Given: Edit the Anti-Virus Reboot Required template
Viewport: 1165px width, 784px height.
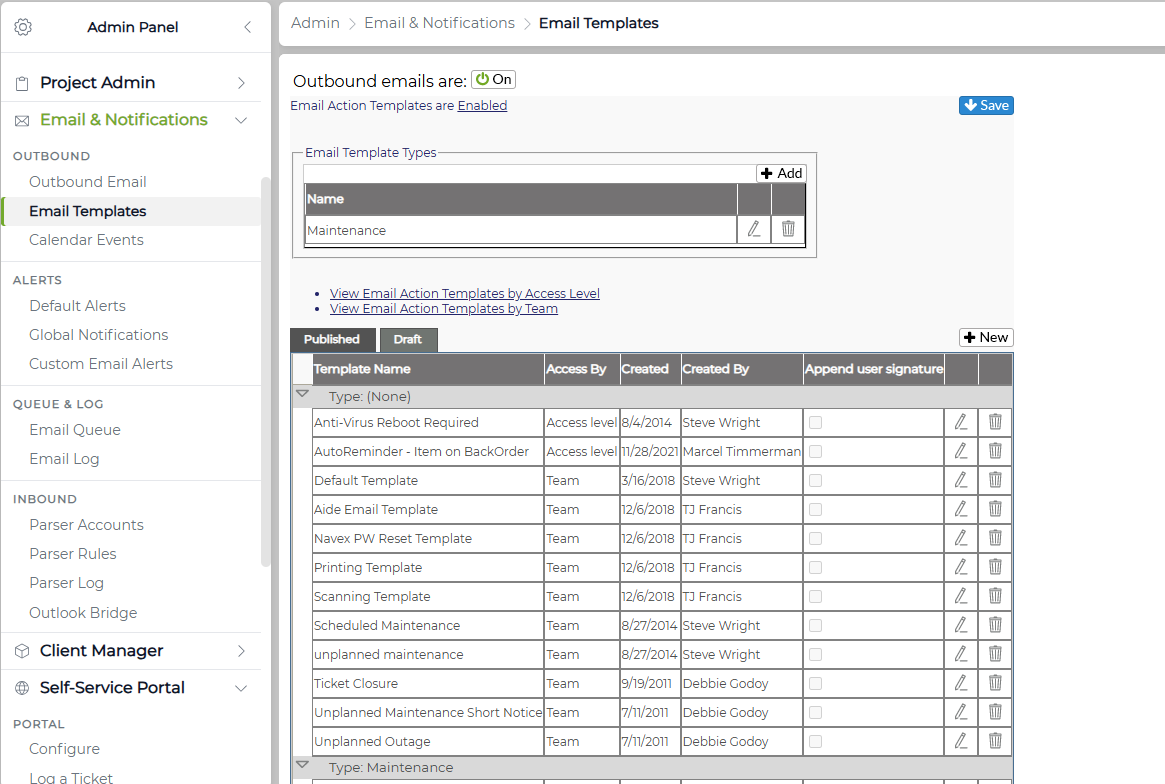Looking at the screenshot, I should click(x=961, y=422).
